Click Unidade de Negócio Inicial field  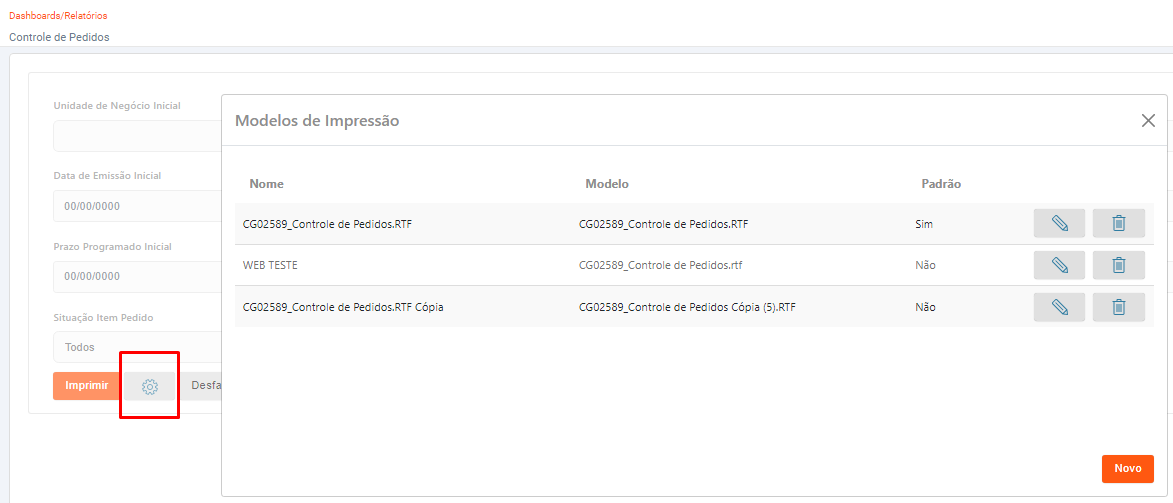pos(136,136)
